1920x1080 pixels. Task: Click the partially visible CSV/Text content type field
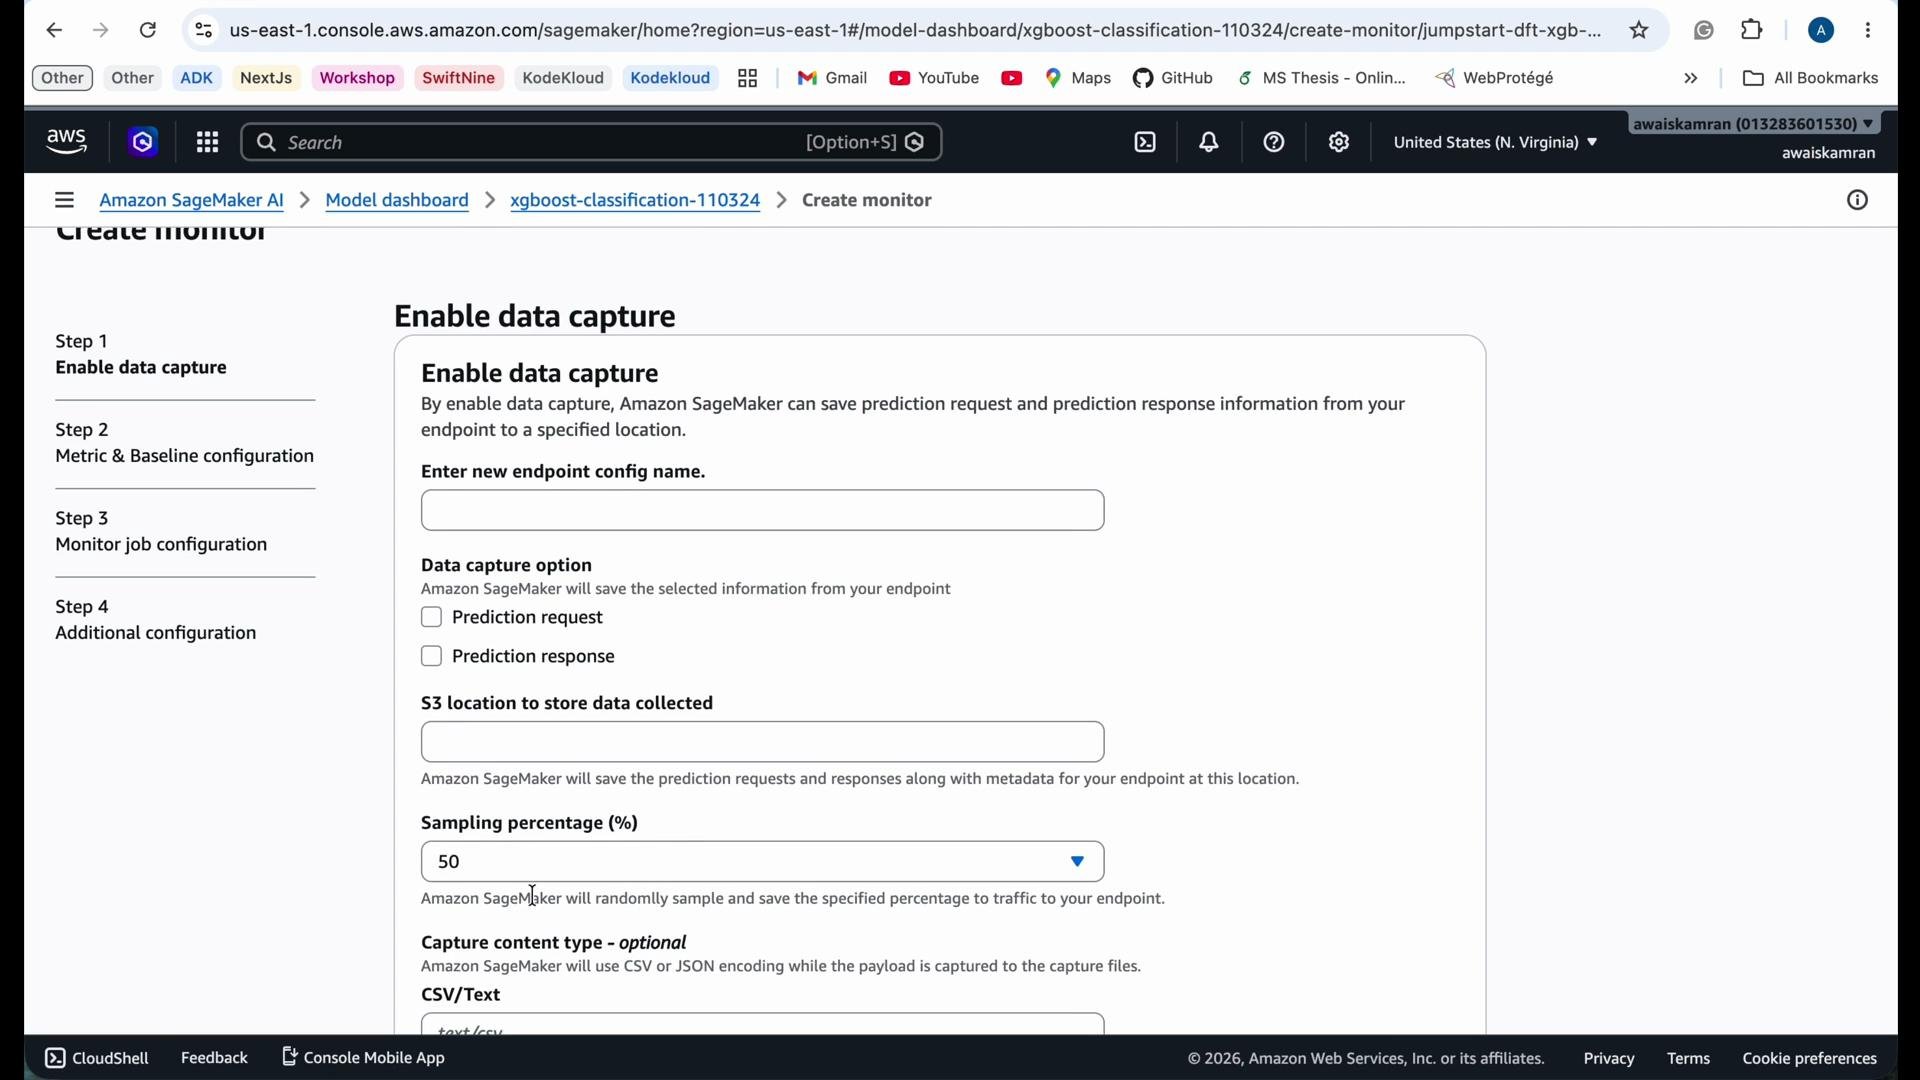[x=763, y=1024]
